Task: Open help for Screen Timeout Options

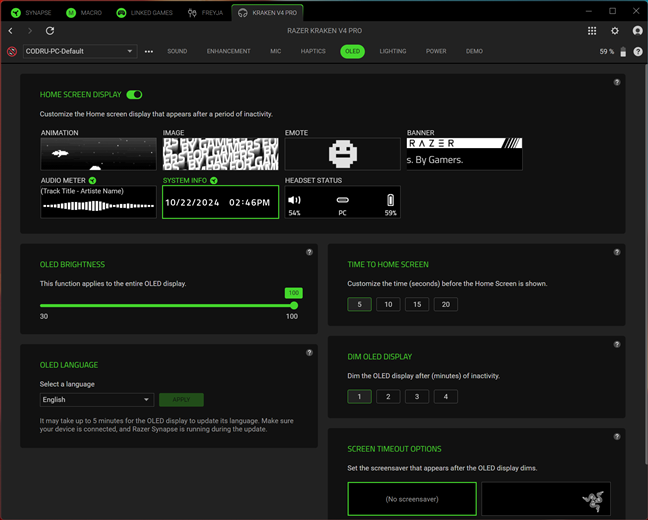Action: 617,437
